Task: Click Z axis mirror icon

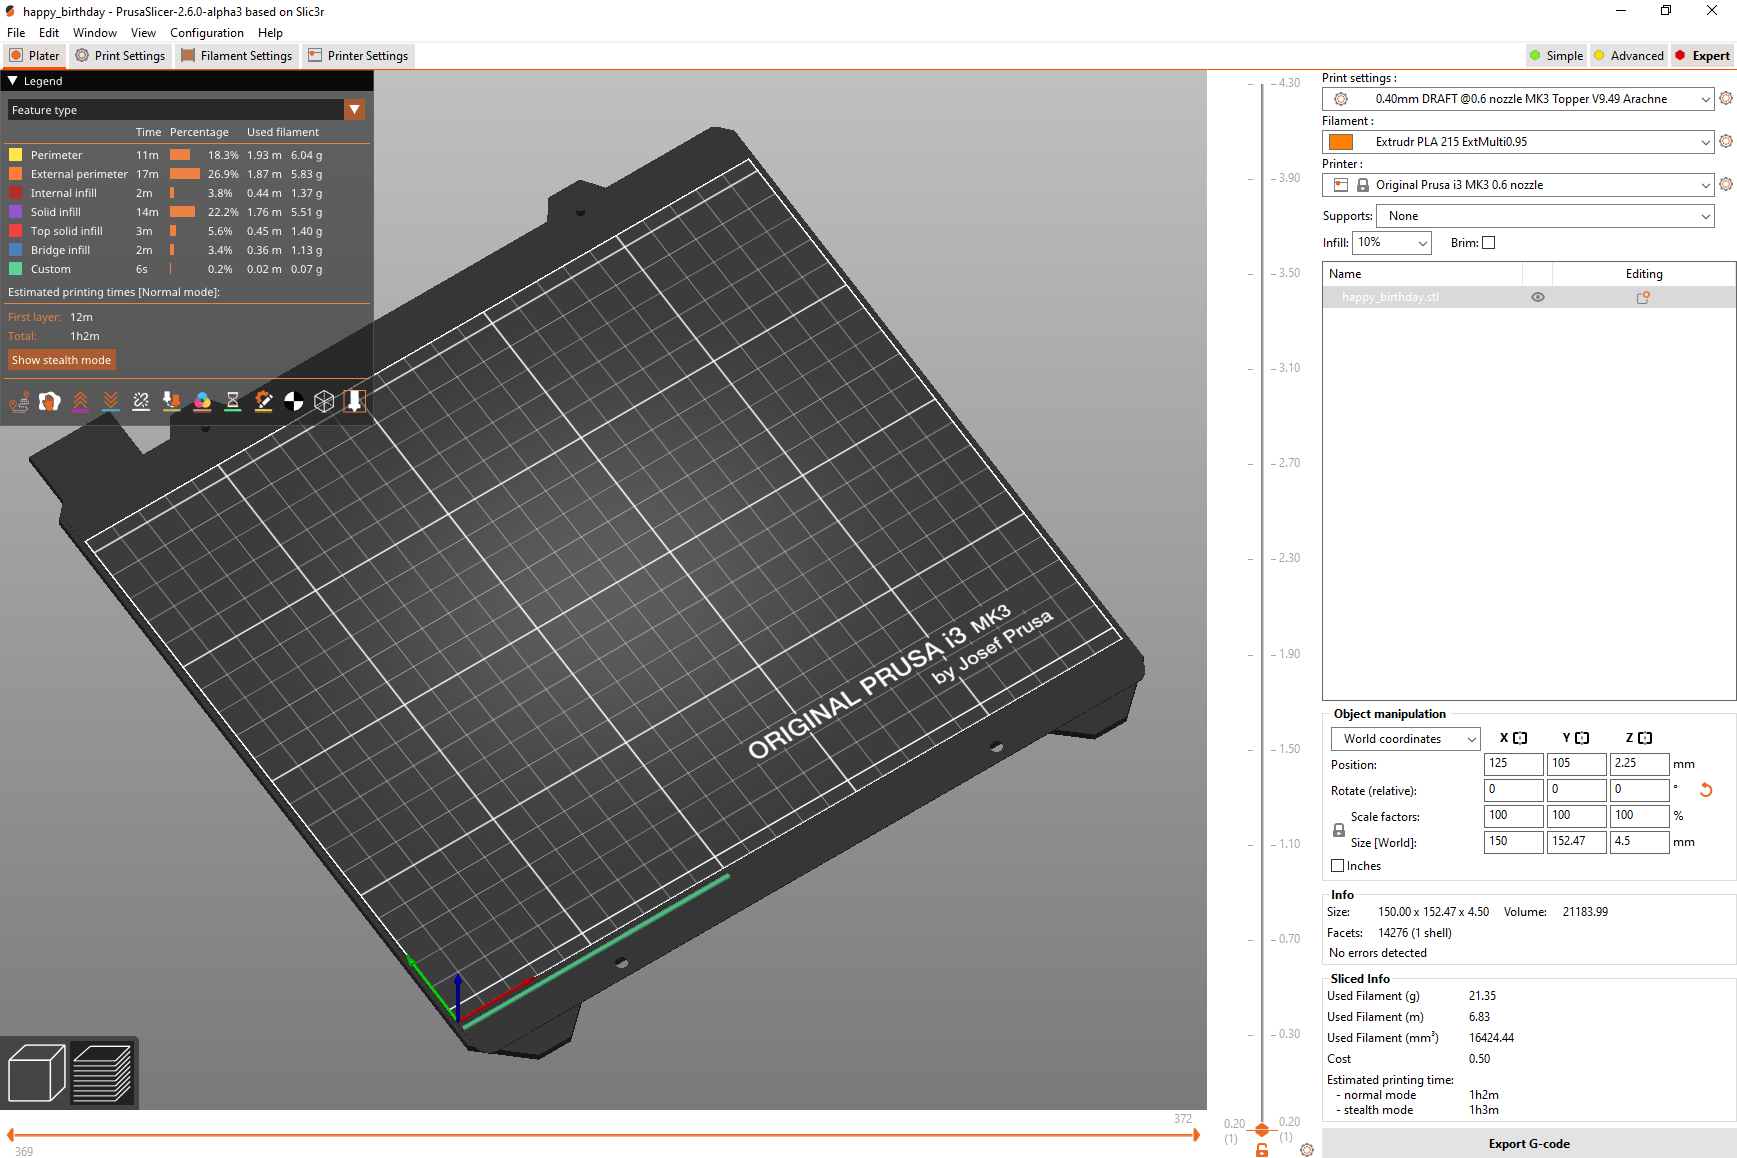Action: tap(1645, 738)
